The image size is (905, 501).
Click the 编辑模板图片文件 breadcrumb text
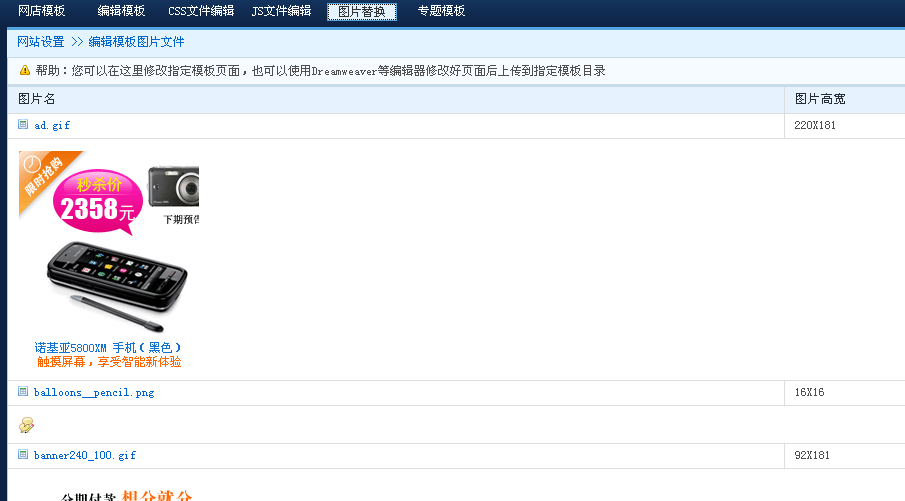point(136,42)
